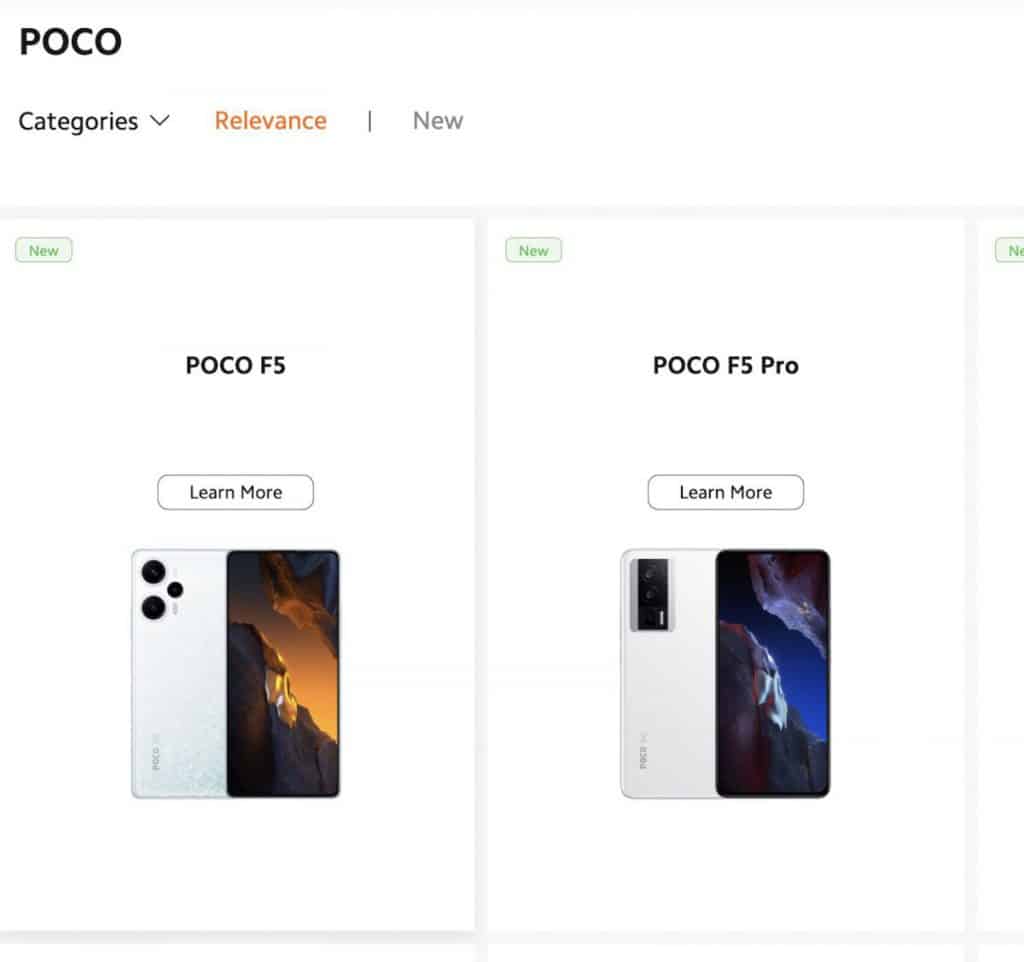The width and height of the screenshot is (1024, 962).
Task: Click Learn More under POCO F5
Action: [x=235, y=492]
